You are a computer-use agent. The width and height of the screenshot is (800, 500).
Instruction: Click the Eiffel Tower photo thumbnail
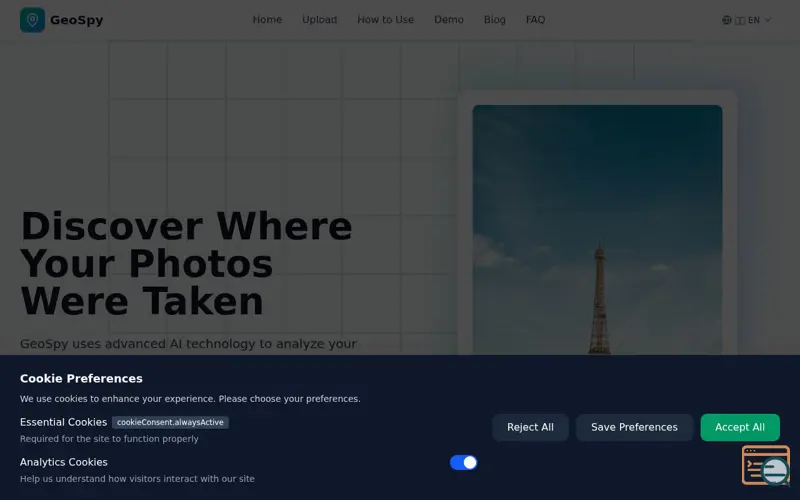click(597, 230)
